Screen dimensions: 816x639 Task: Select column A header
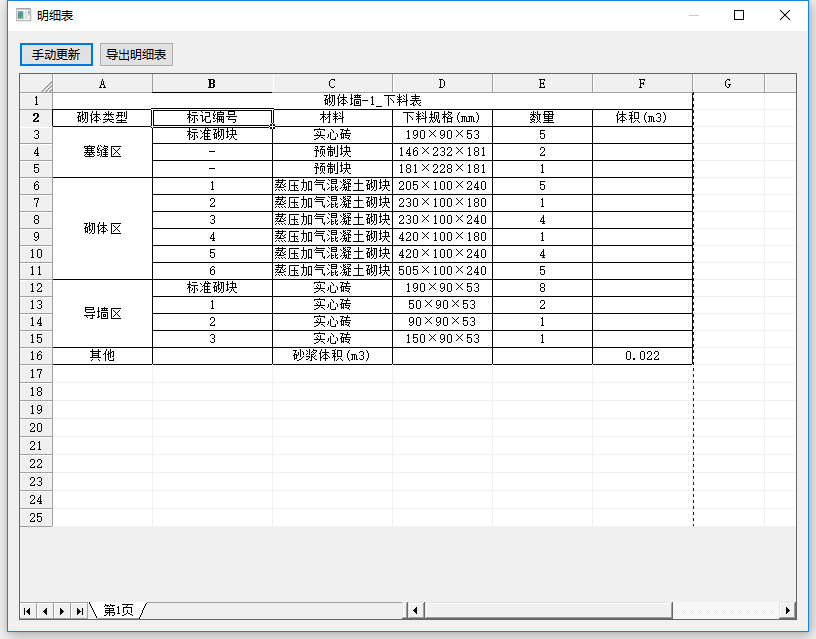(x=103, y=83)
